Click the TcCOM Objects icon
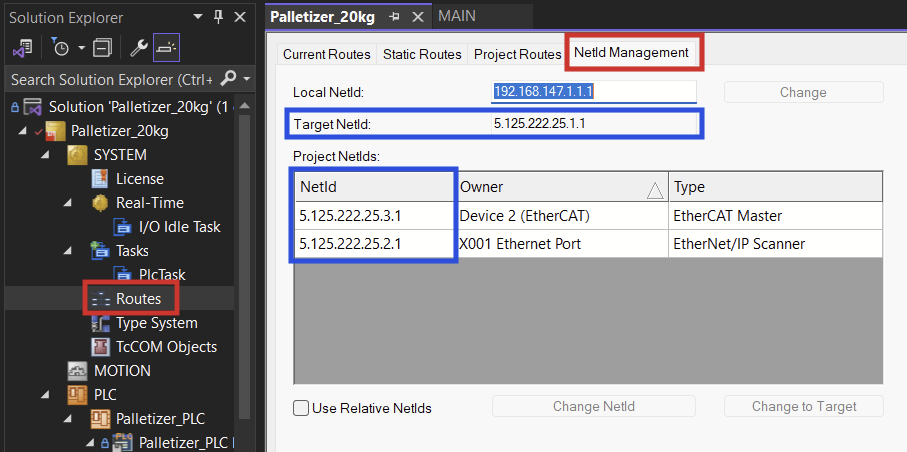Screen dimensions: 907x452 pos(100,347)
